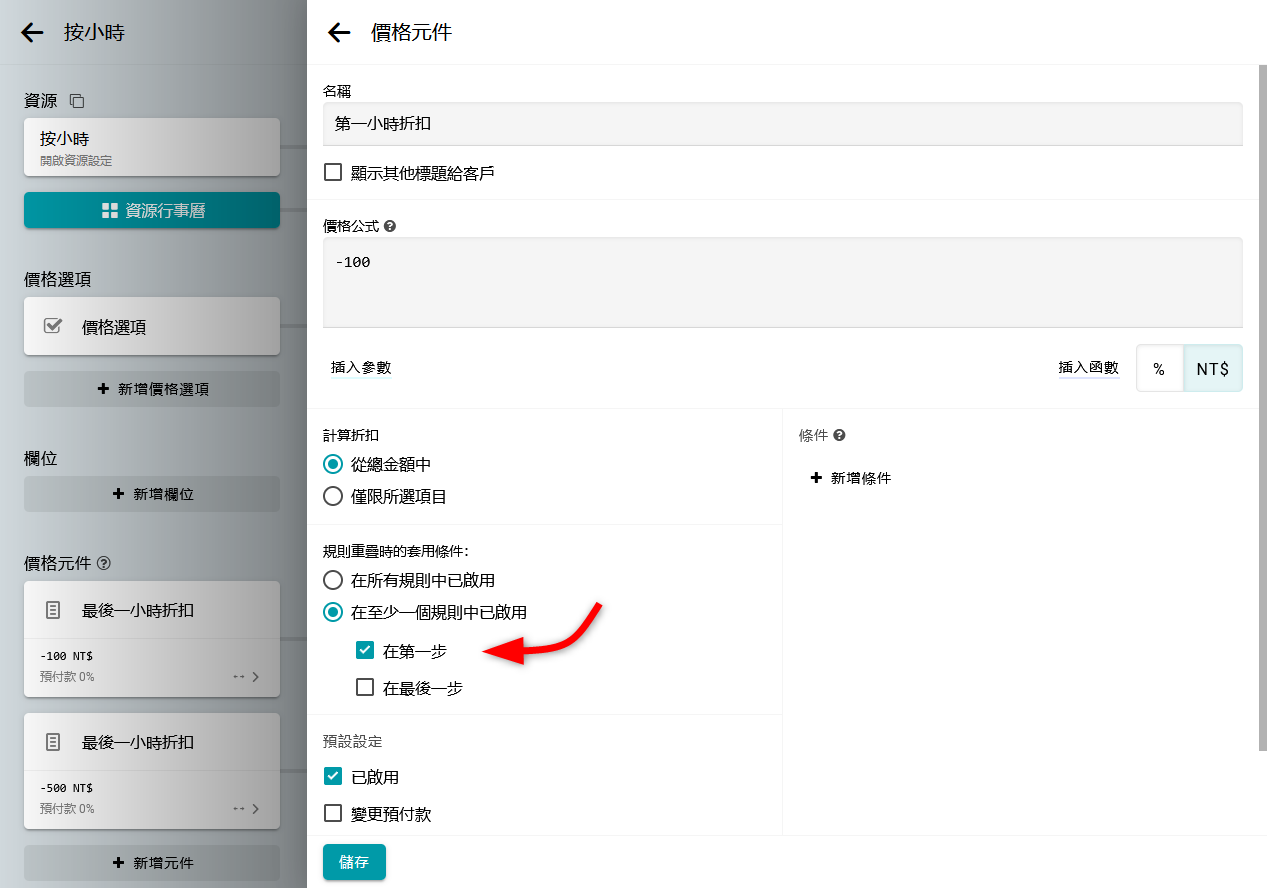Click help icon beside 價格公式
Image resolution: width=1267 pixels, height=888 pixels.
click(390, 226)
